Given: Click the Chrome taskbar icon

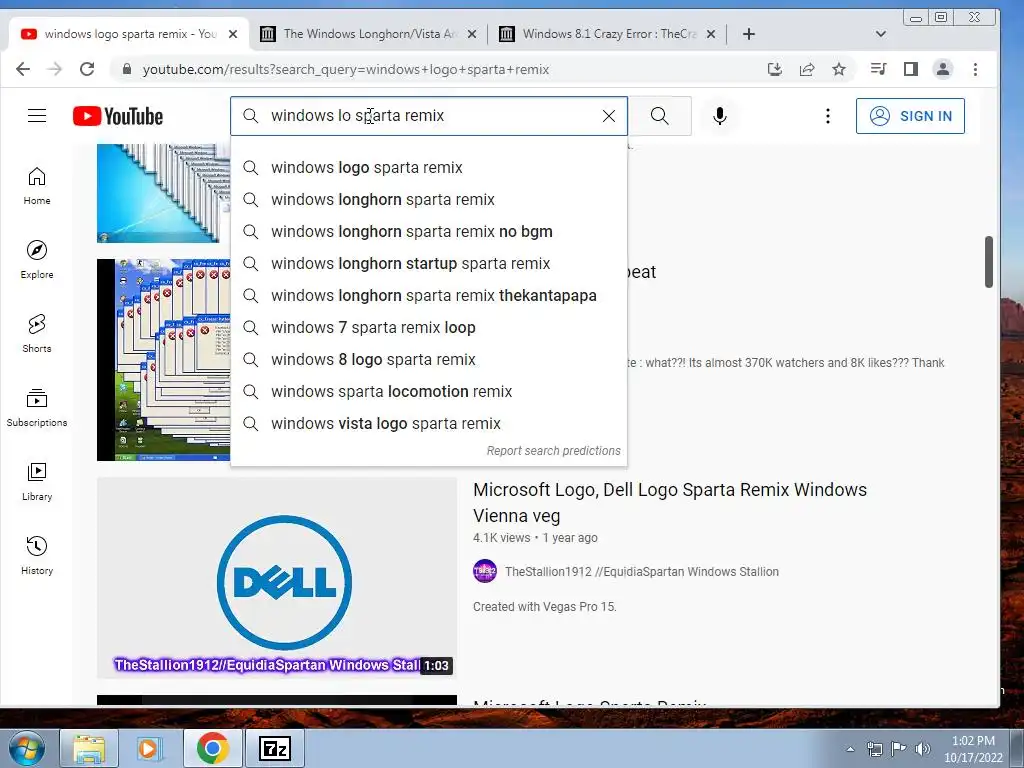Looking at the screenshot, I should tap(212, 748).
